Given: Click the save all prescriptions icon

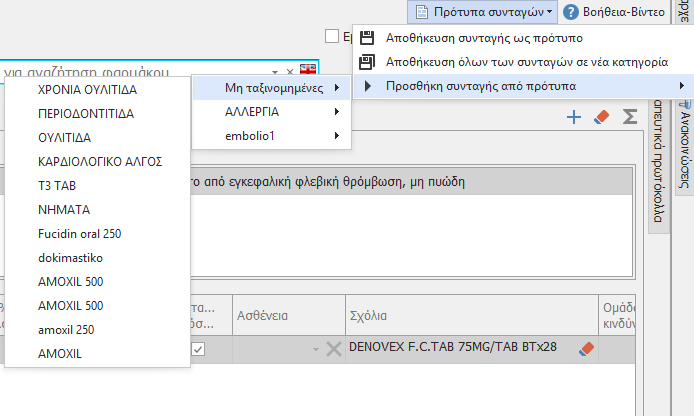Looking at the screenshot, I should (367, 62).
